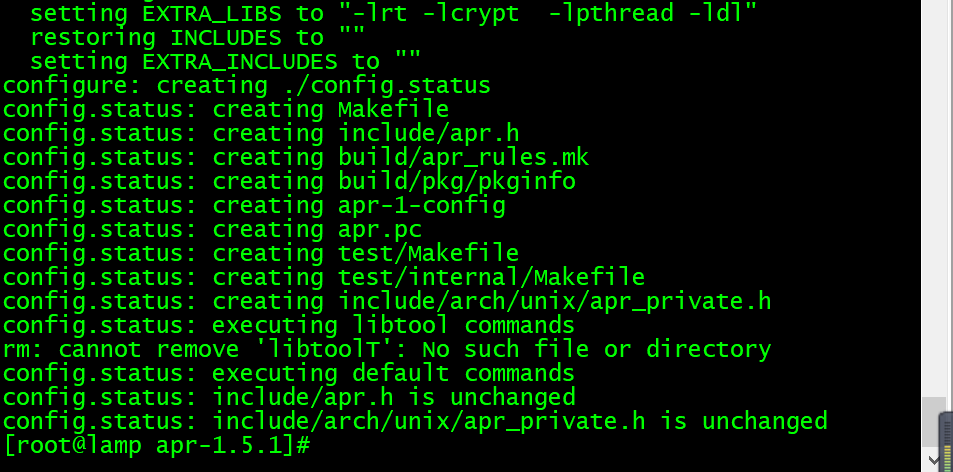953x472 pixels.
Task: Click the 'setting EXTRA_LIBS' output line
Action: click(x=393, y=13)
